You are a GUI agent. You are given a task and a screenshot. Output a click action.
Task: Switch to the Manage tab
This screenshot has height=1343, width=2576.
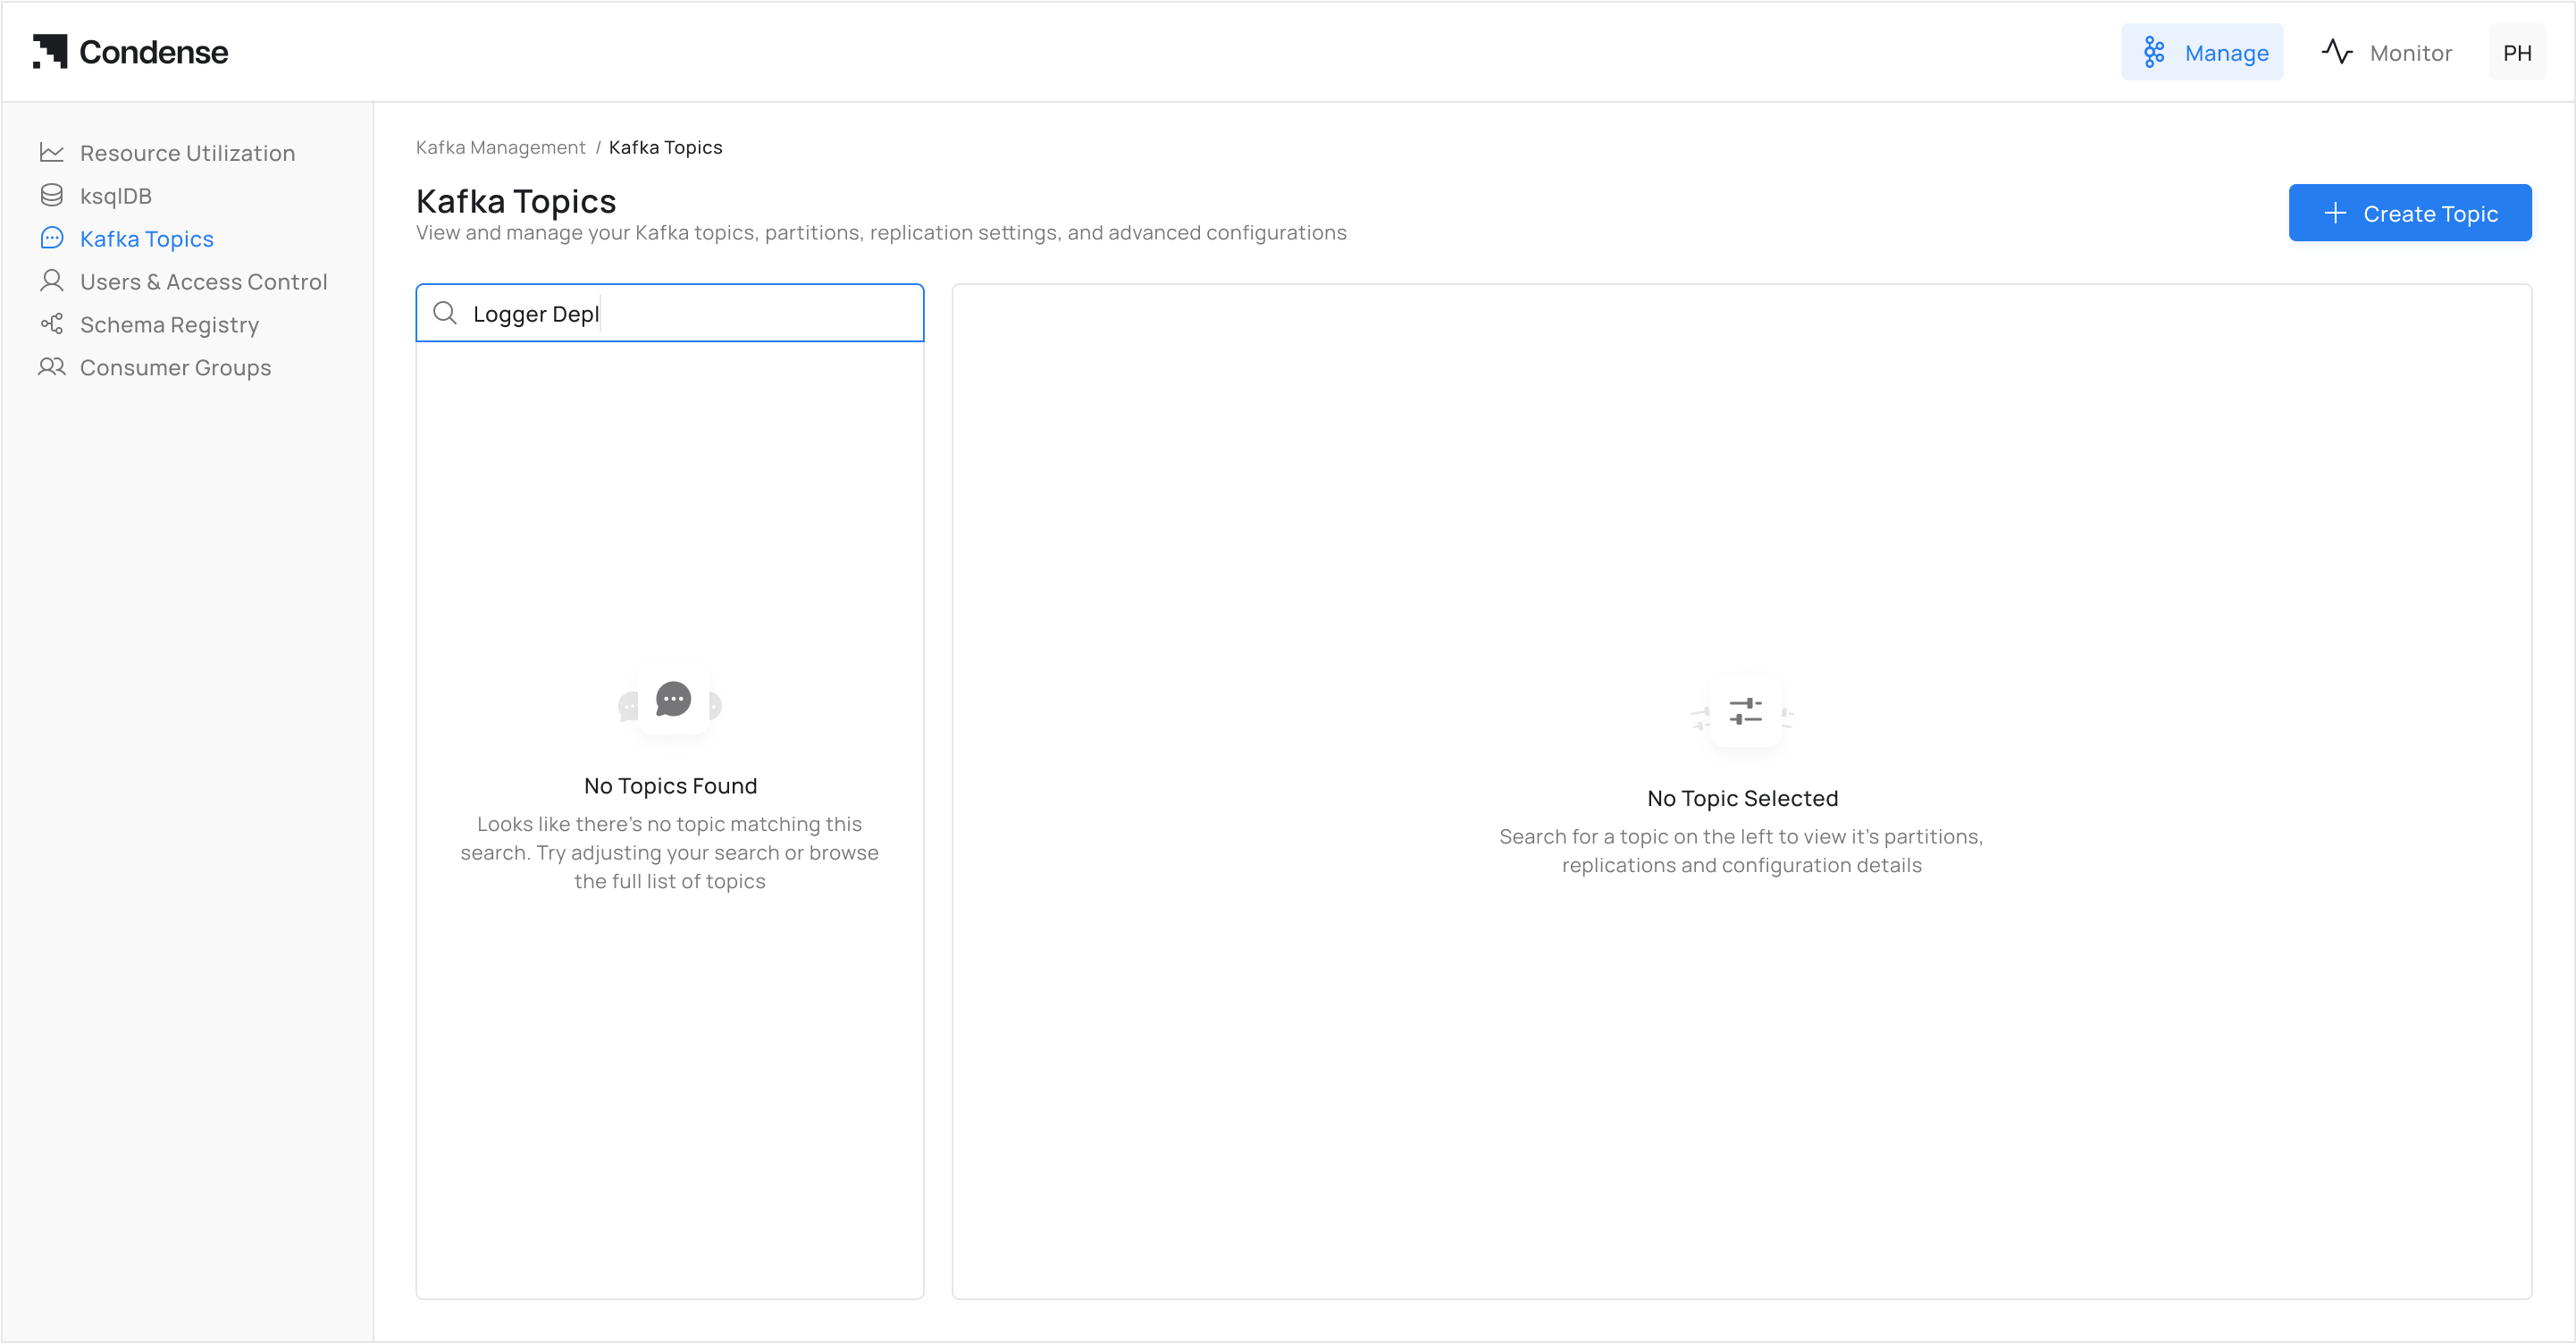(2202, 52)
